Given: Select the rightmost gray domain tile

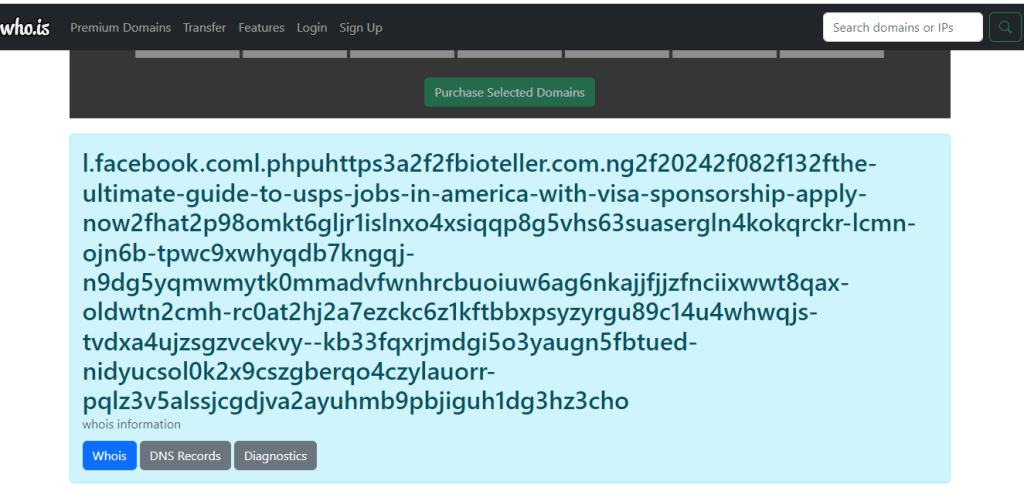Looking at the screenshot, I should tap(831, 54).
